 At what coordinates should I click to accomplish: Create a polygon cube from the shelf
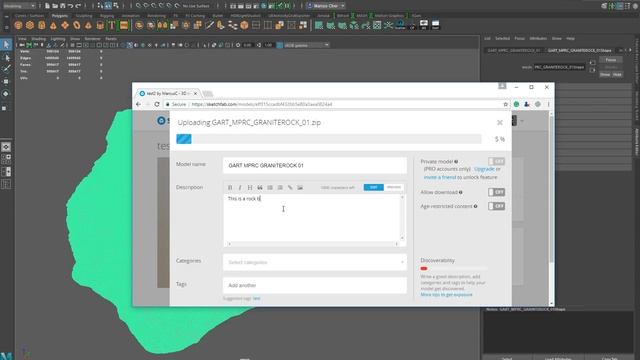pyautogui.click(x=30, y=25)
